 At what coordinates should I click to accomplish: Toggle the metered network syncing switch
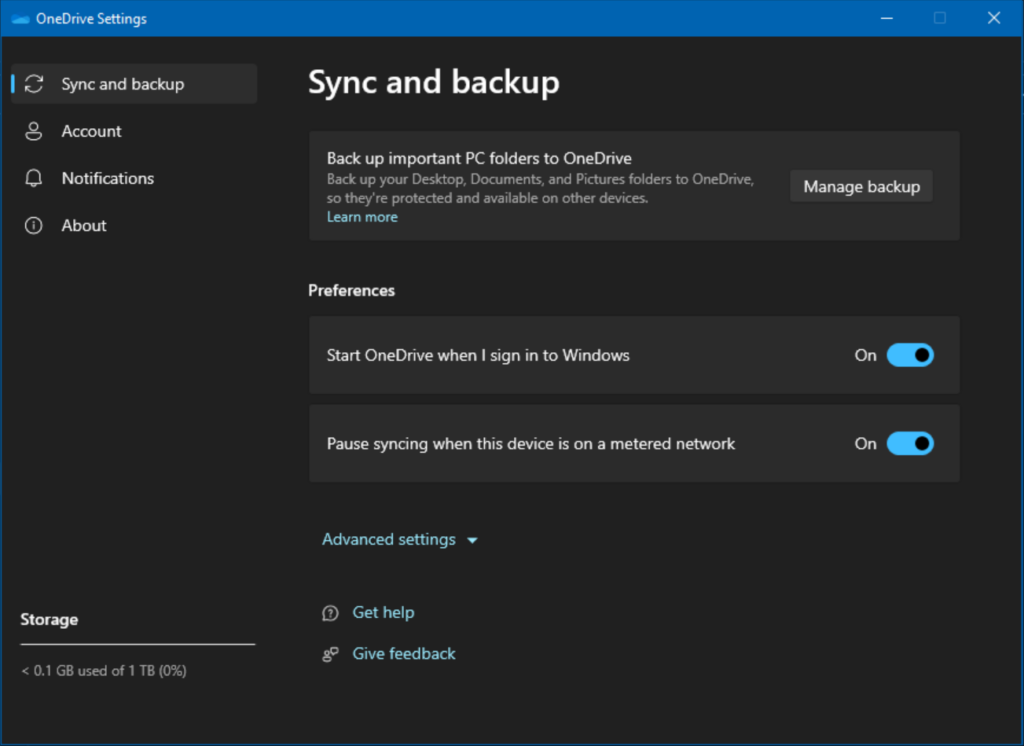(910, 443)
